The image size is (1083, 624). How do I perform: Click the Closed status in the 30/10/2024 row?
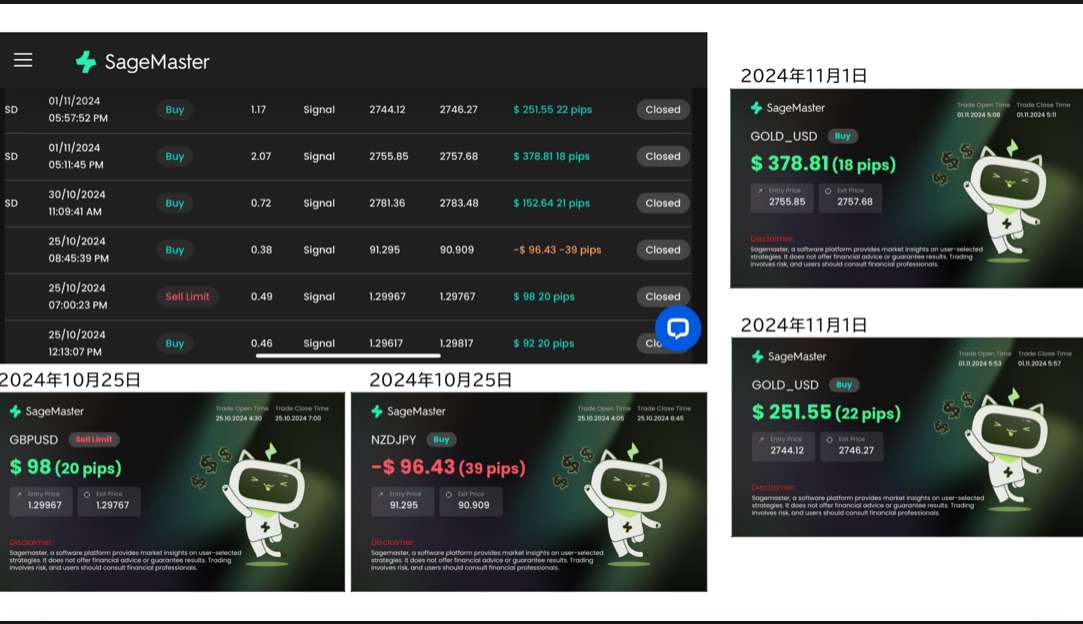662,203
